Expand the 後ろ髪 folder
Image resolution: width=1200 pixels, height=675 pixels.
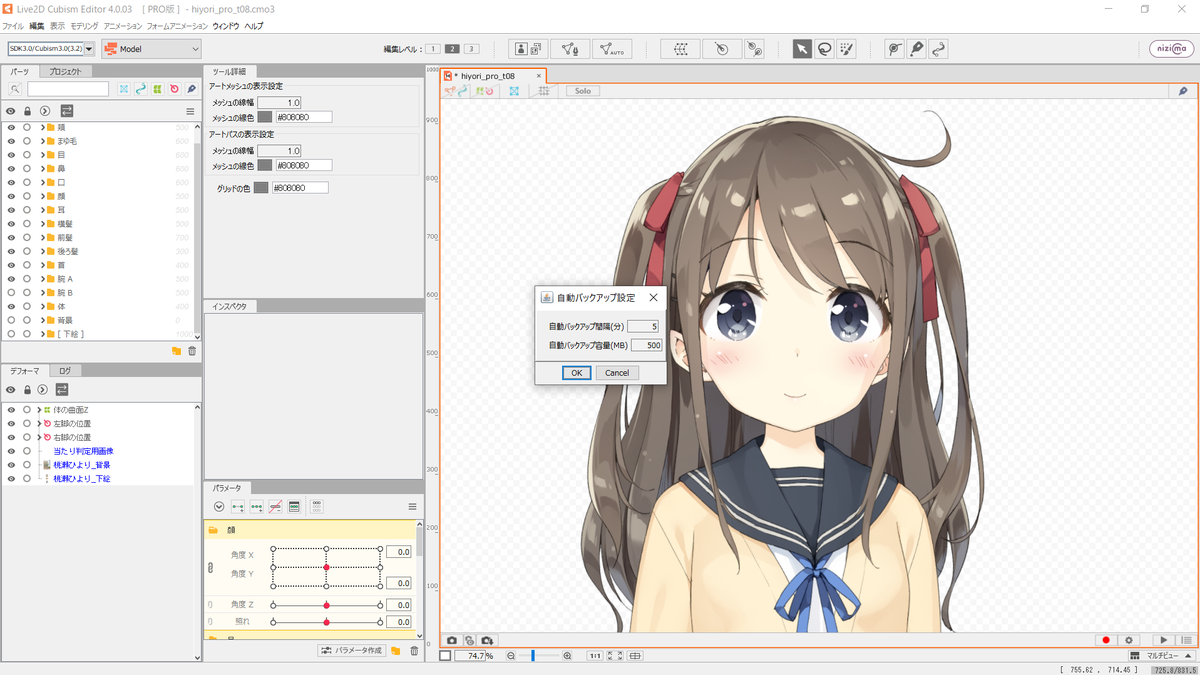click(x=43, y=252)
